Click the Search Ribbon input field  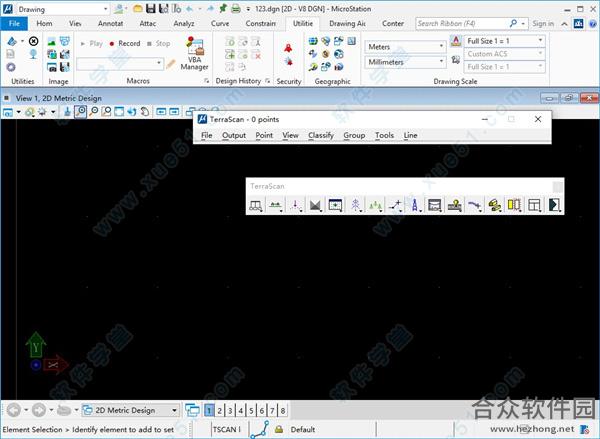(x=464, y=23)
